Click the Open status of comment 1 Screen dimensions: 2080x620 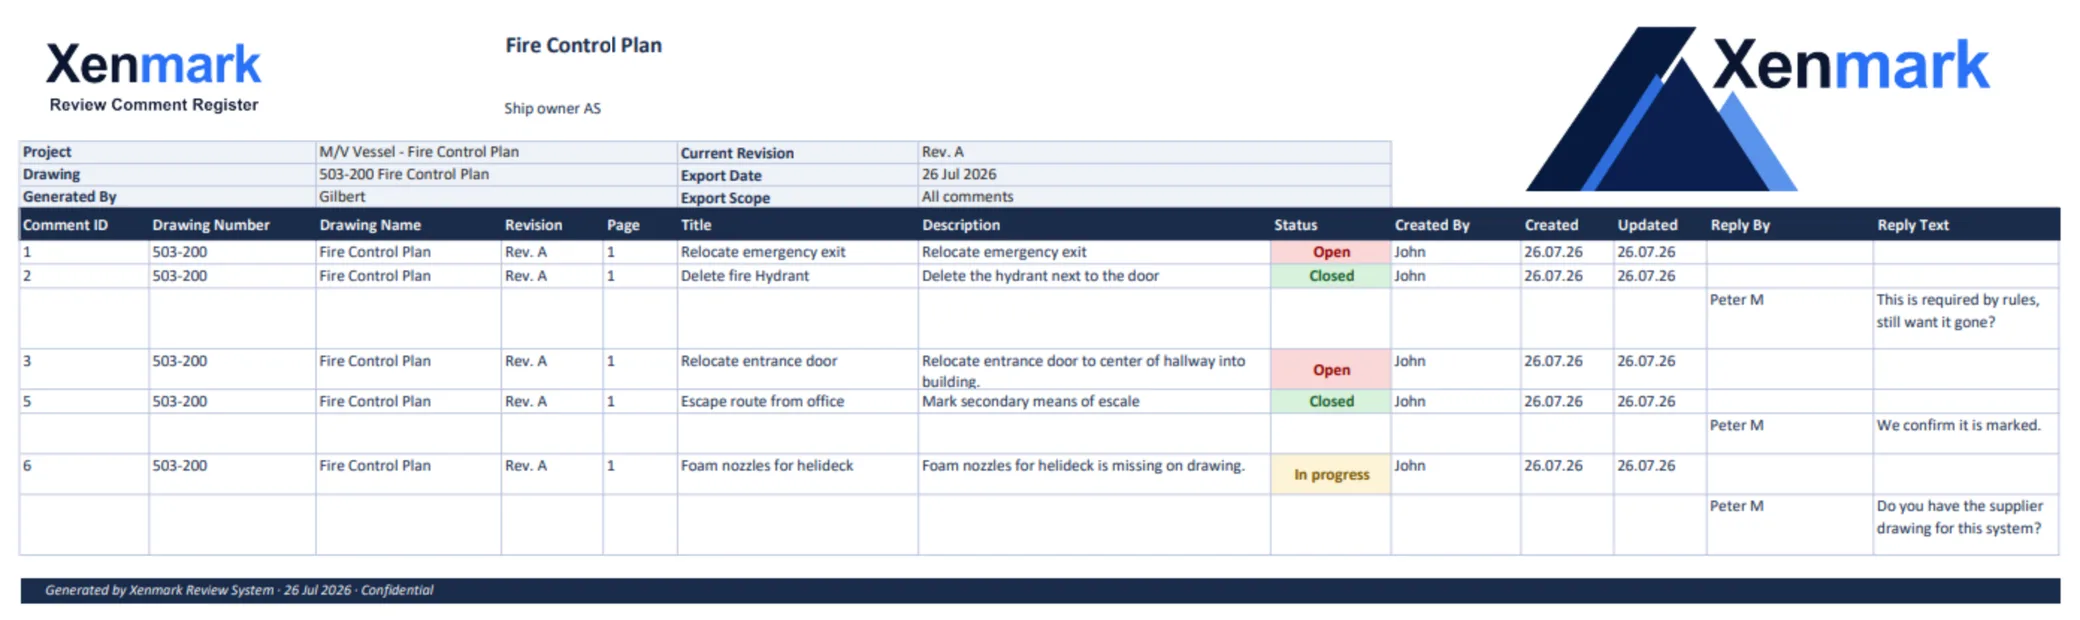pyautogui.click(x=1331, y=252)
